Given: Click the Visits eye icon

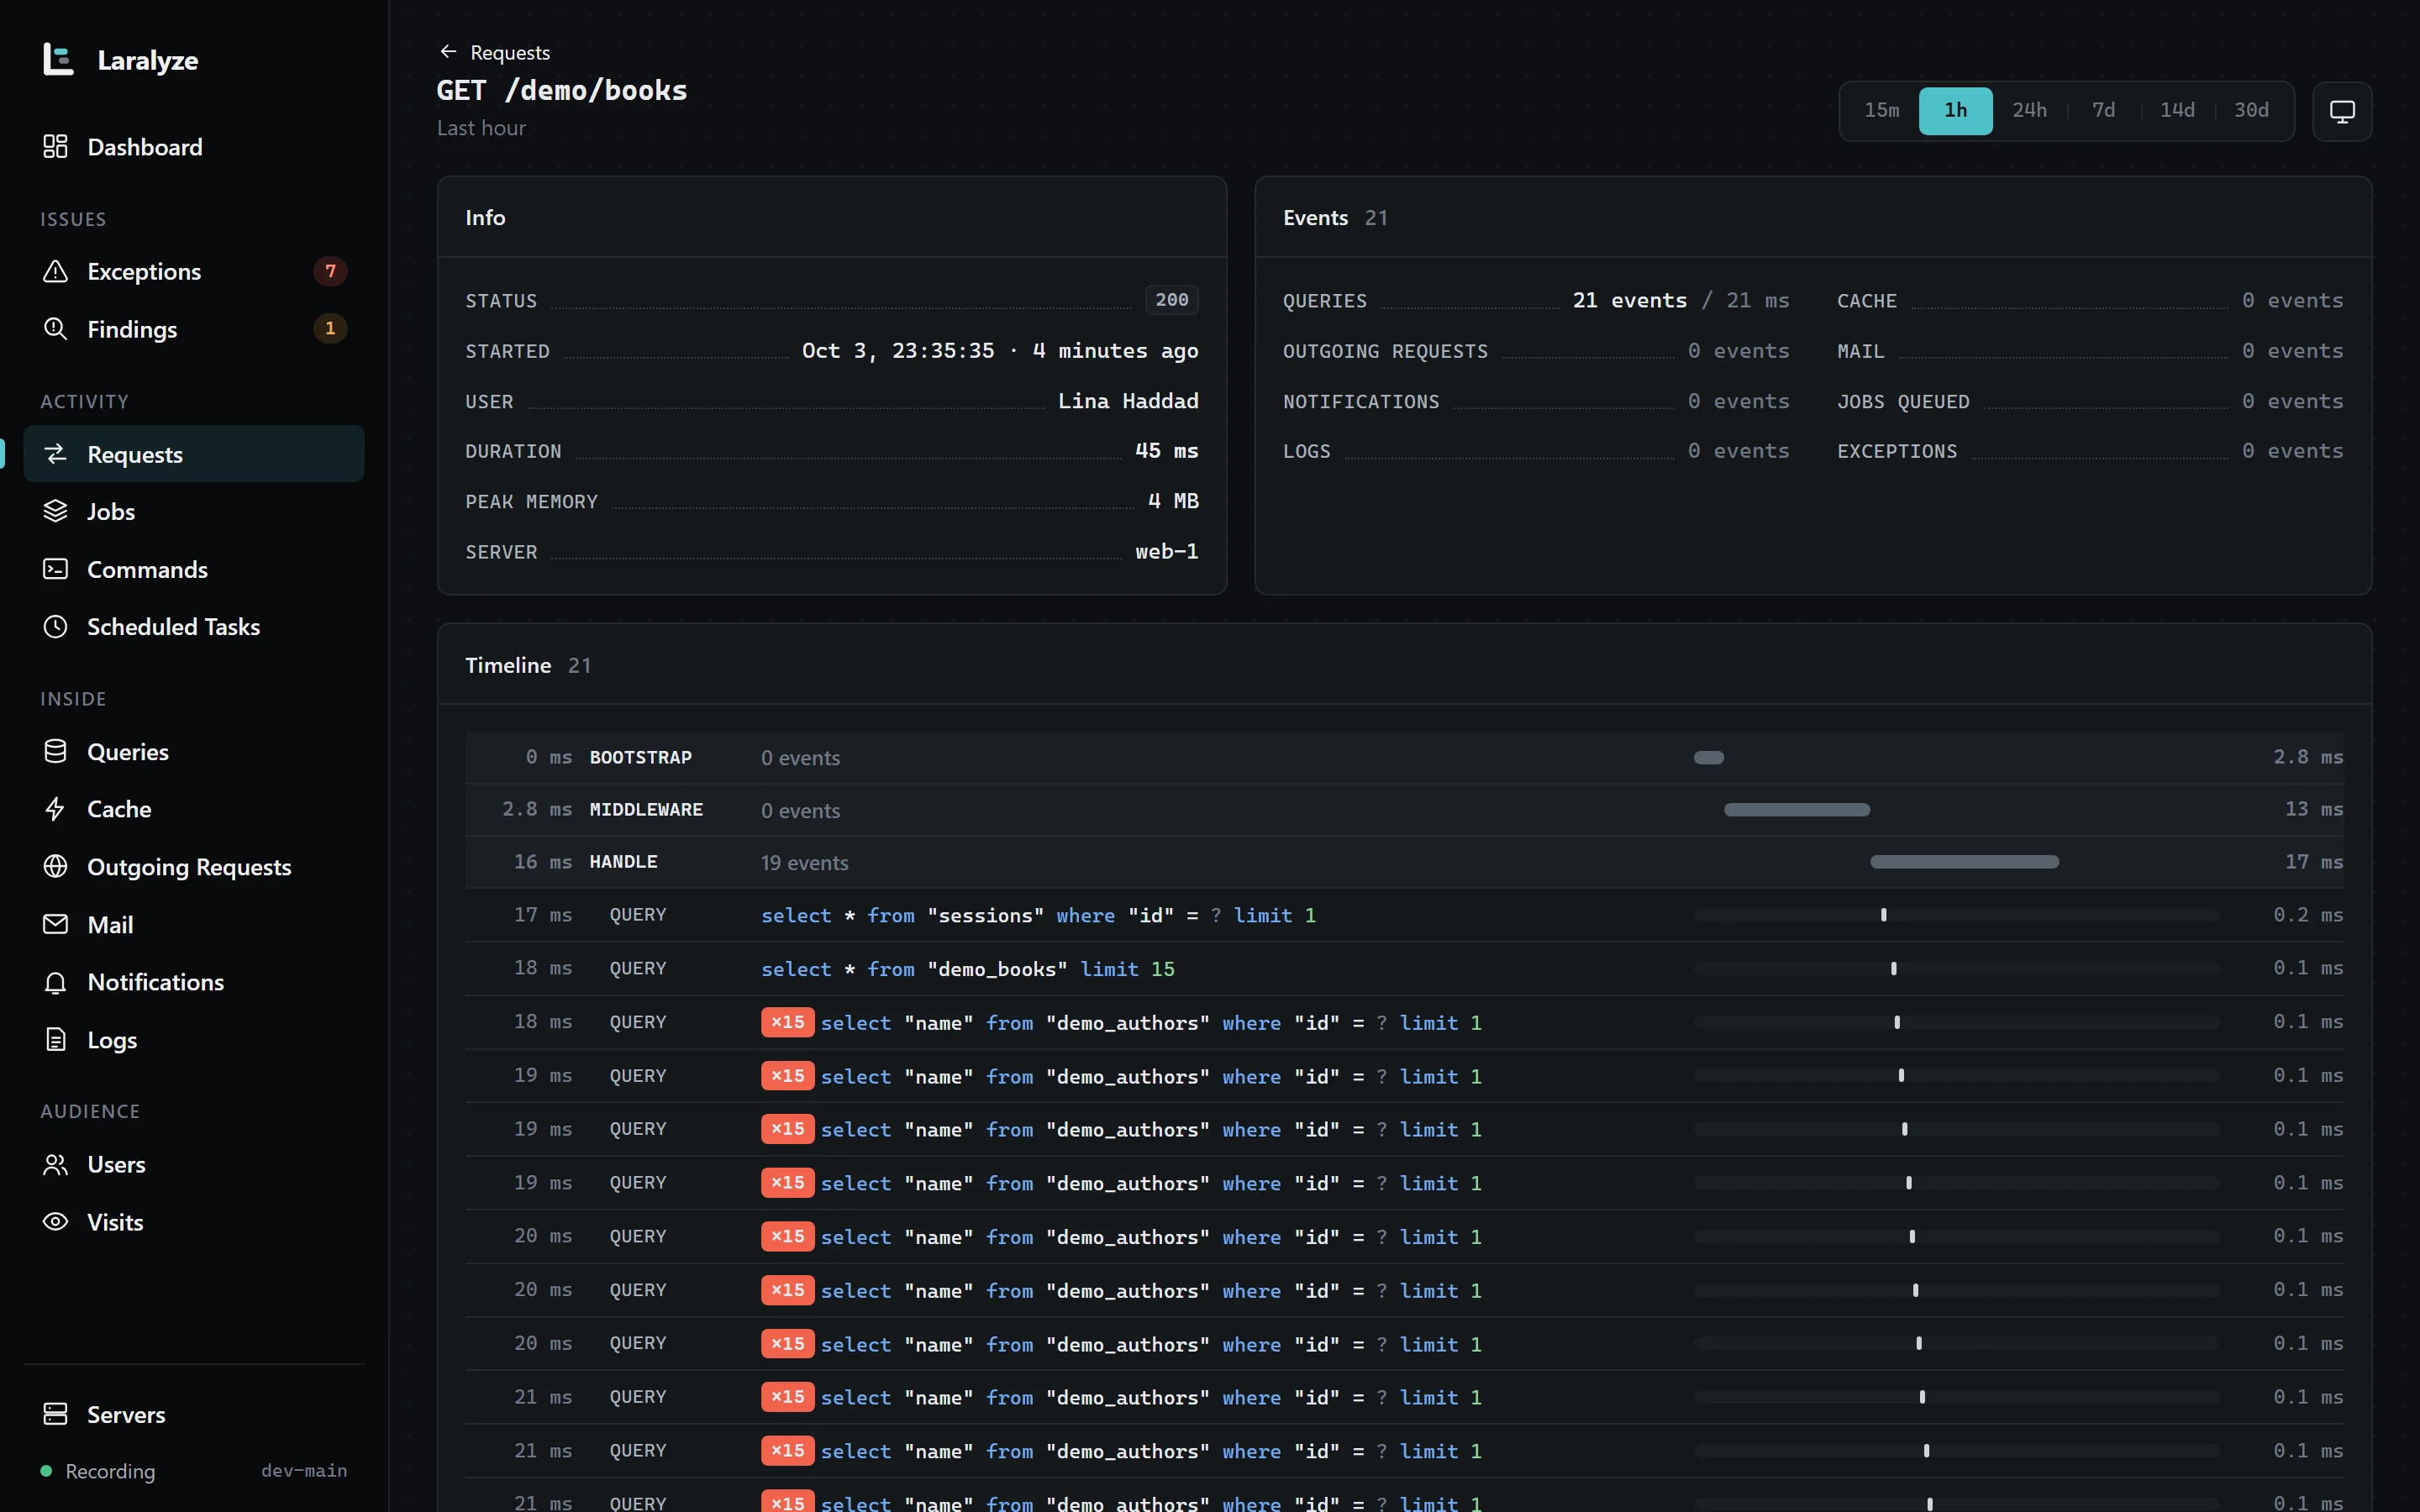Looking at the screenshot, I should point(55,1222).
